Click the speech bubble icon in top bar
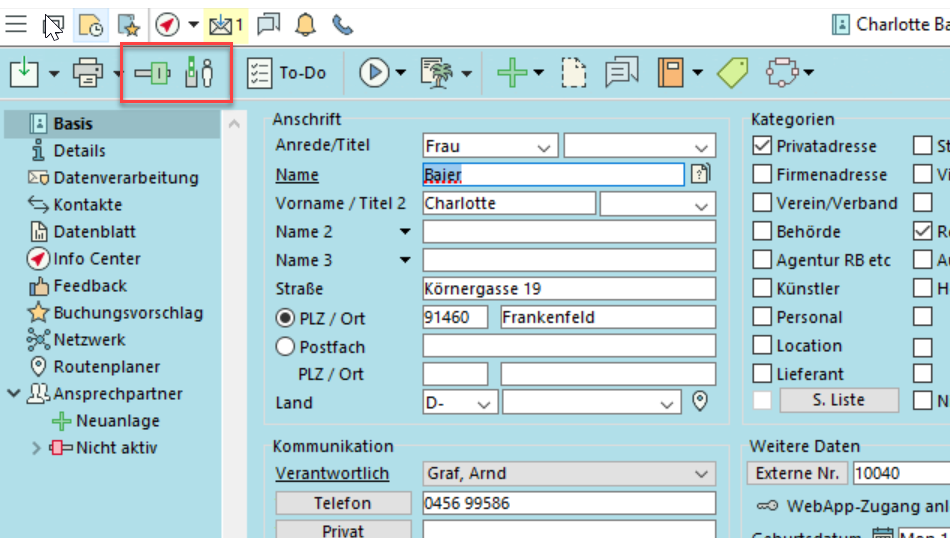Viewport: 950px width, 538px height. 268,23
